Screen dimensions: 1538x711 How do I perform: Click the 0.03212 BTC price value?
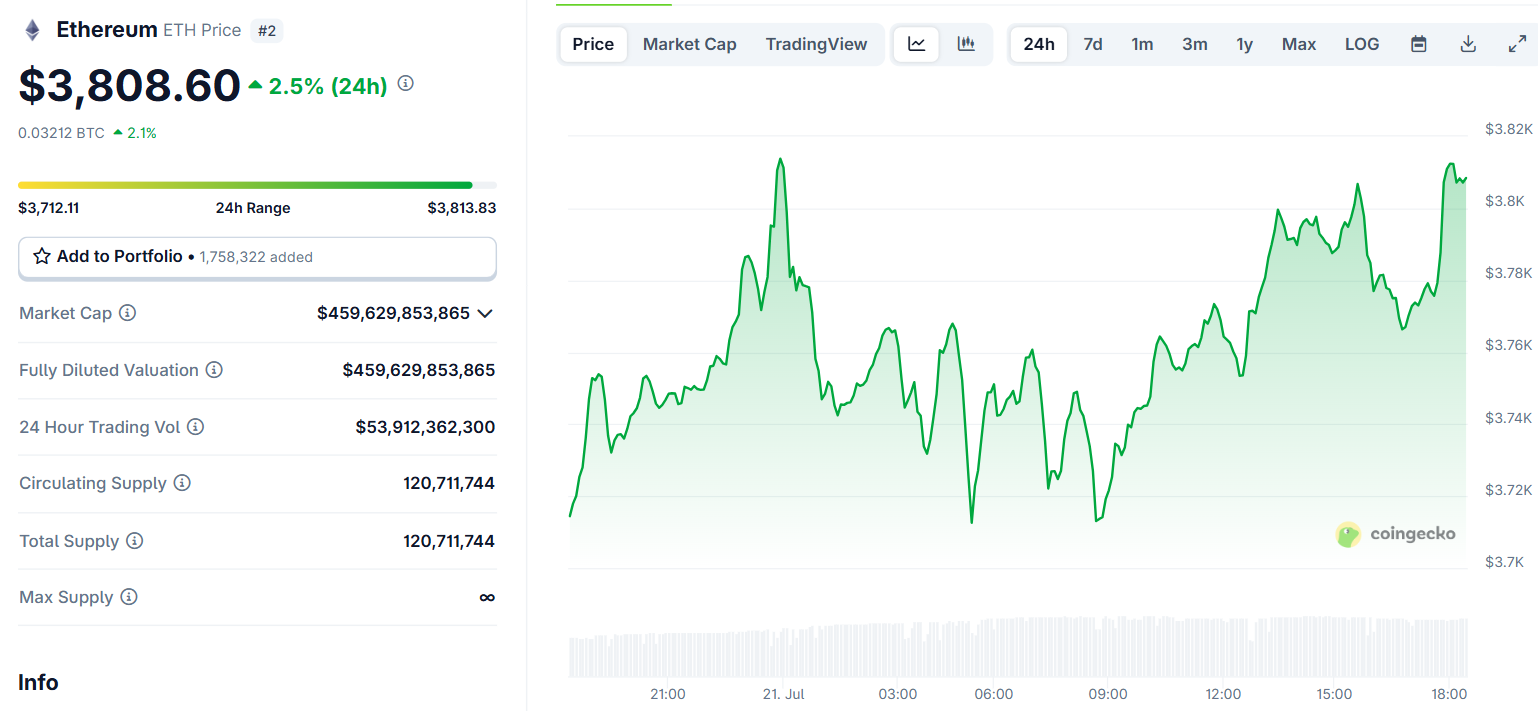(61, 132)
